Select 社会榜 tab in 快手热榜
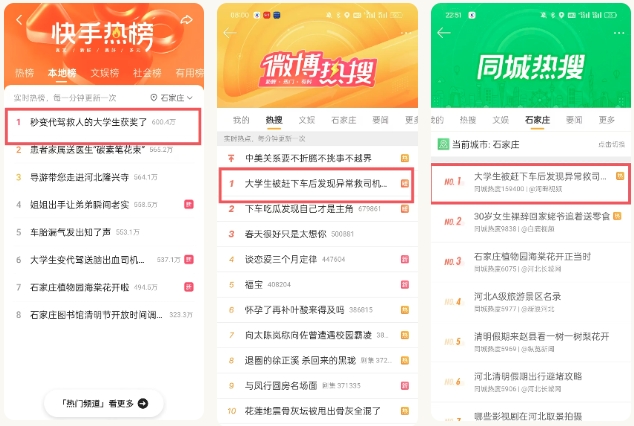634x426 pixels. [x=147, y=73]
